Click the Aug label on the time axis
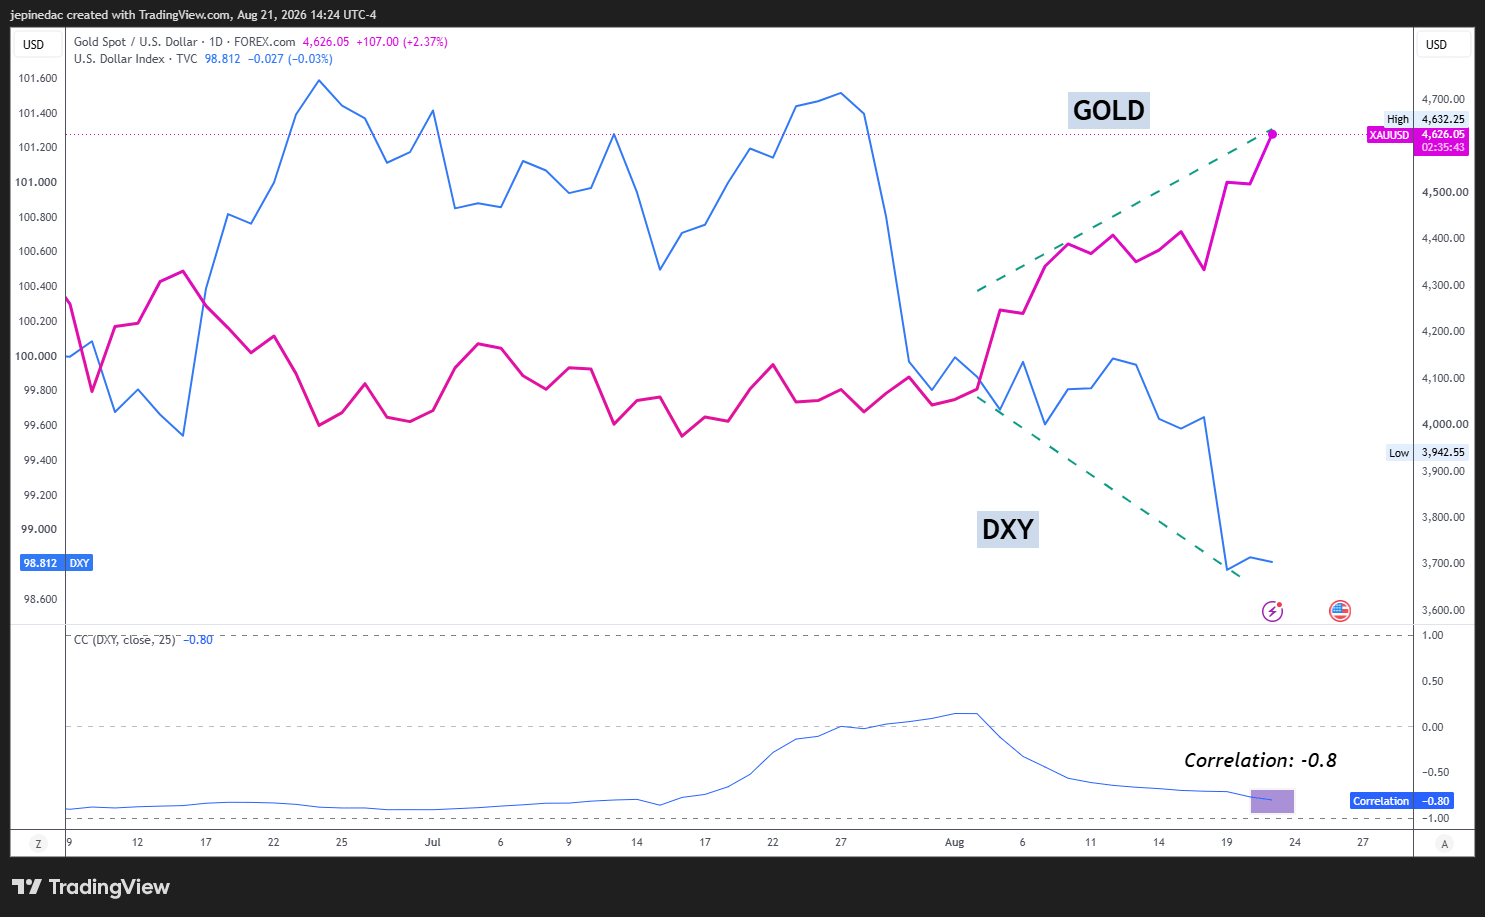Viewport: 1485px width, 917px height. tap(955, 842)
